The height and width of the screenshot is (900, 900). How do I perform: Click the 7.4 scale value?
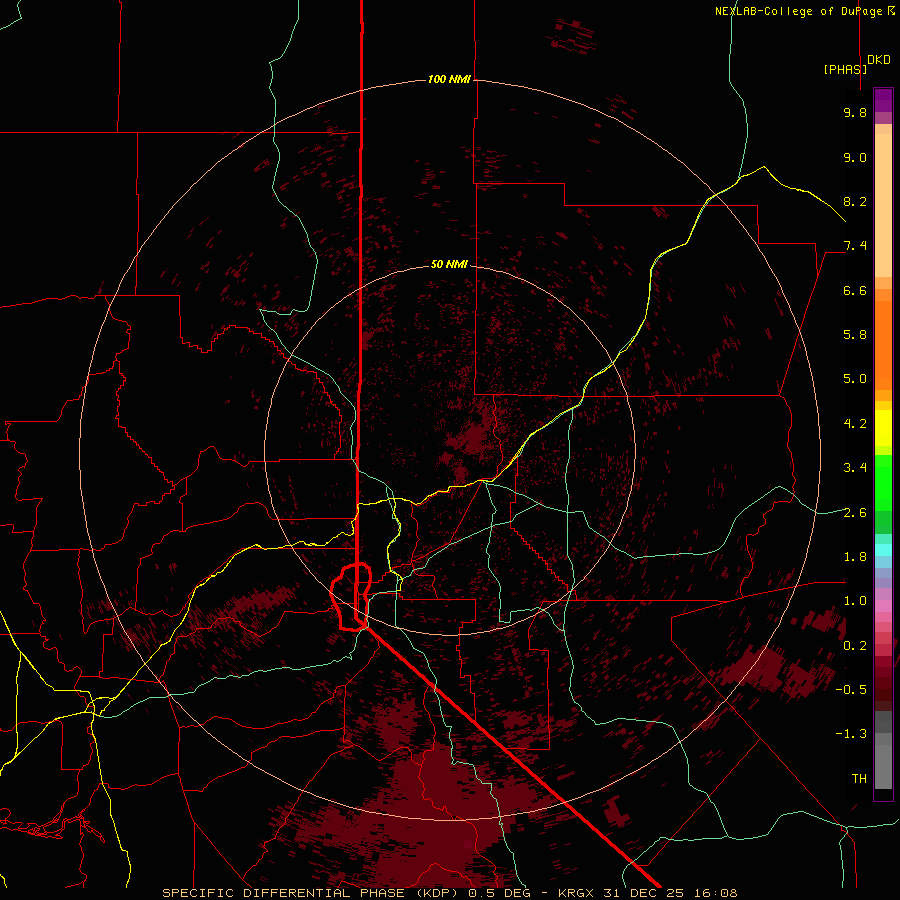pyautogui.click(x=855, y=246)
